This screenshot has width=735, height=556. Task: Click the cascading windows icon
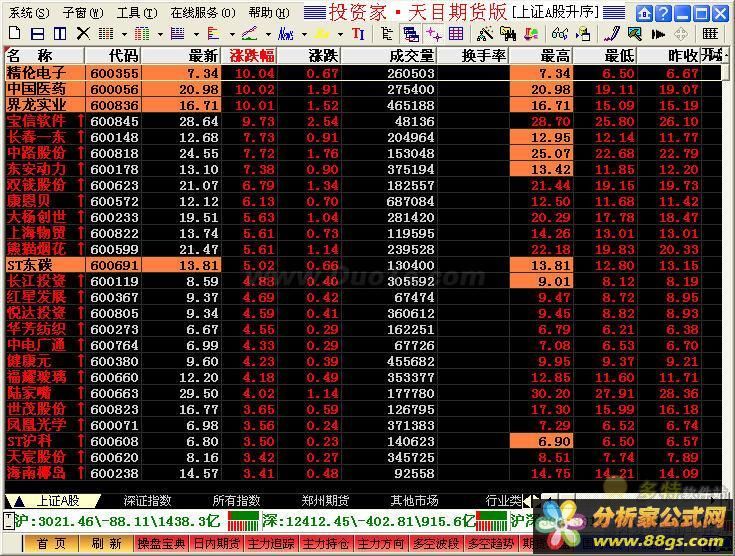point(411,34)
